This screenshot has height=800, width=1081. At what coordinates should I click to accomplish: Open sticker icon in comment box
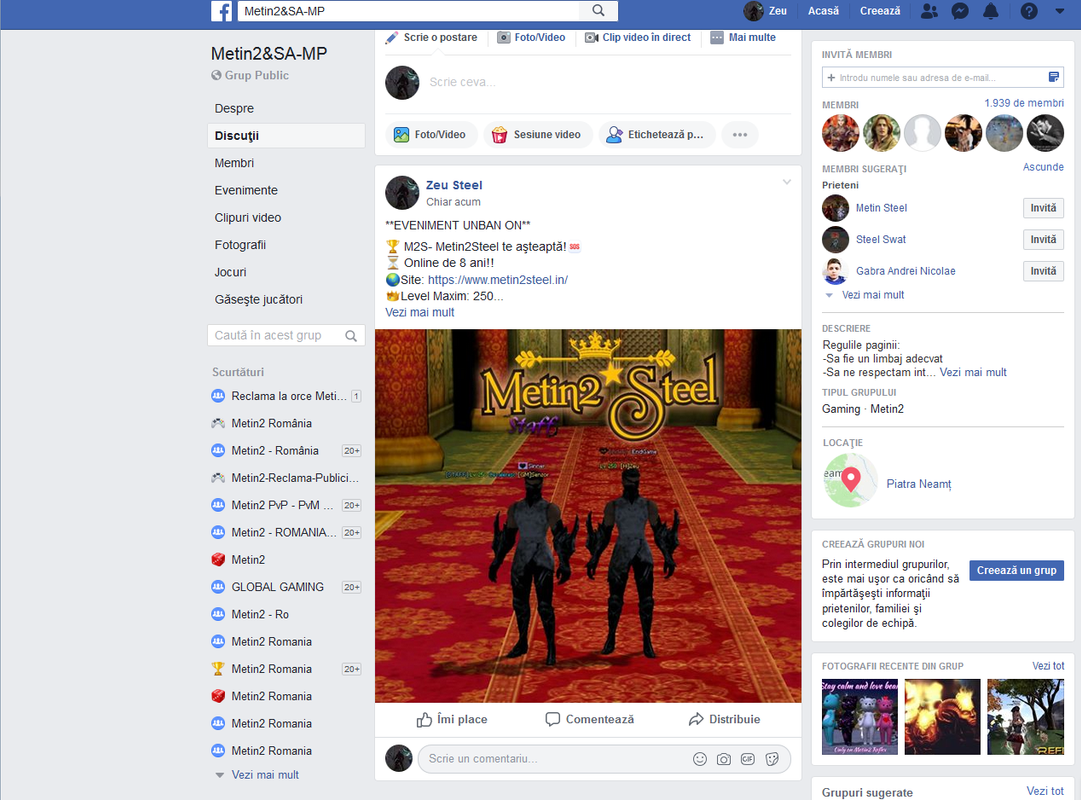pos(772,759)
